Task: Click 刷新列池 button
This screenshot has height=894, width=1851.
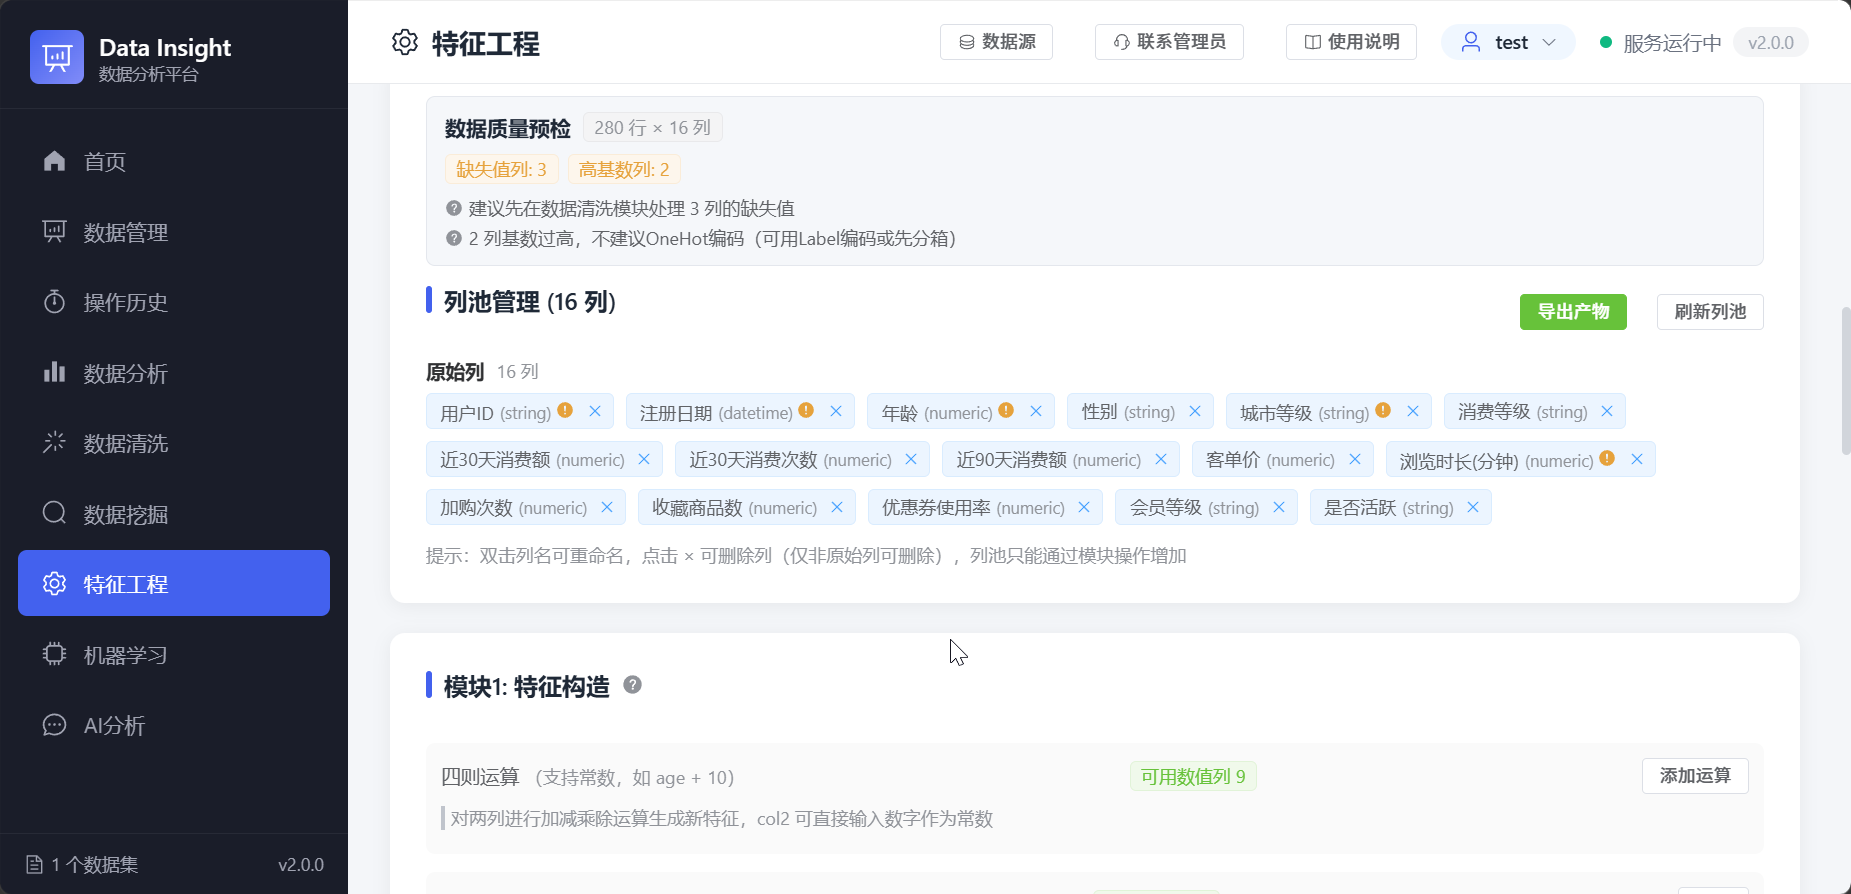Action: (1710, 312)
